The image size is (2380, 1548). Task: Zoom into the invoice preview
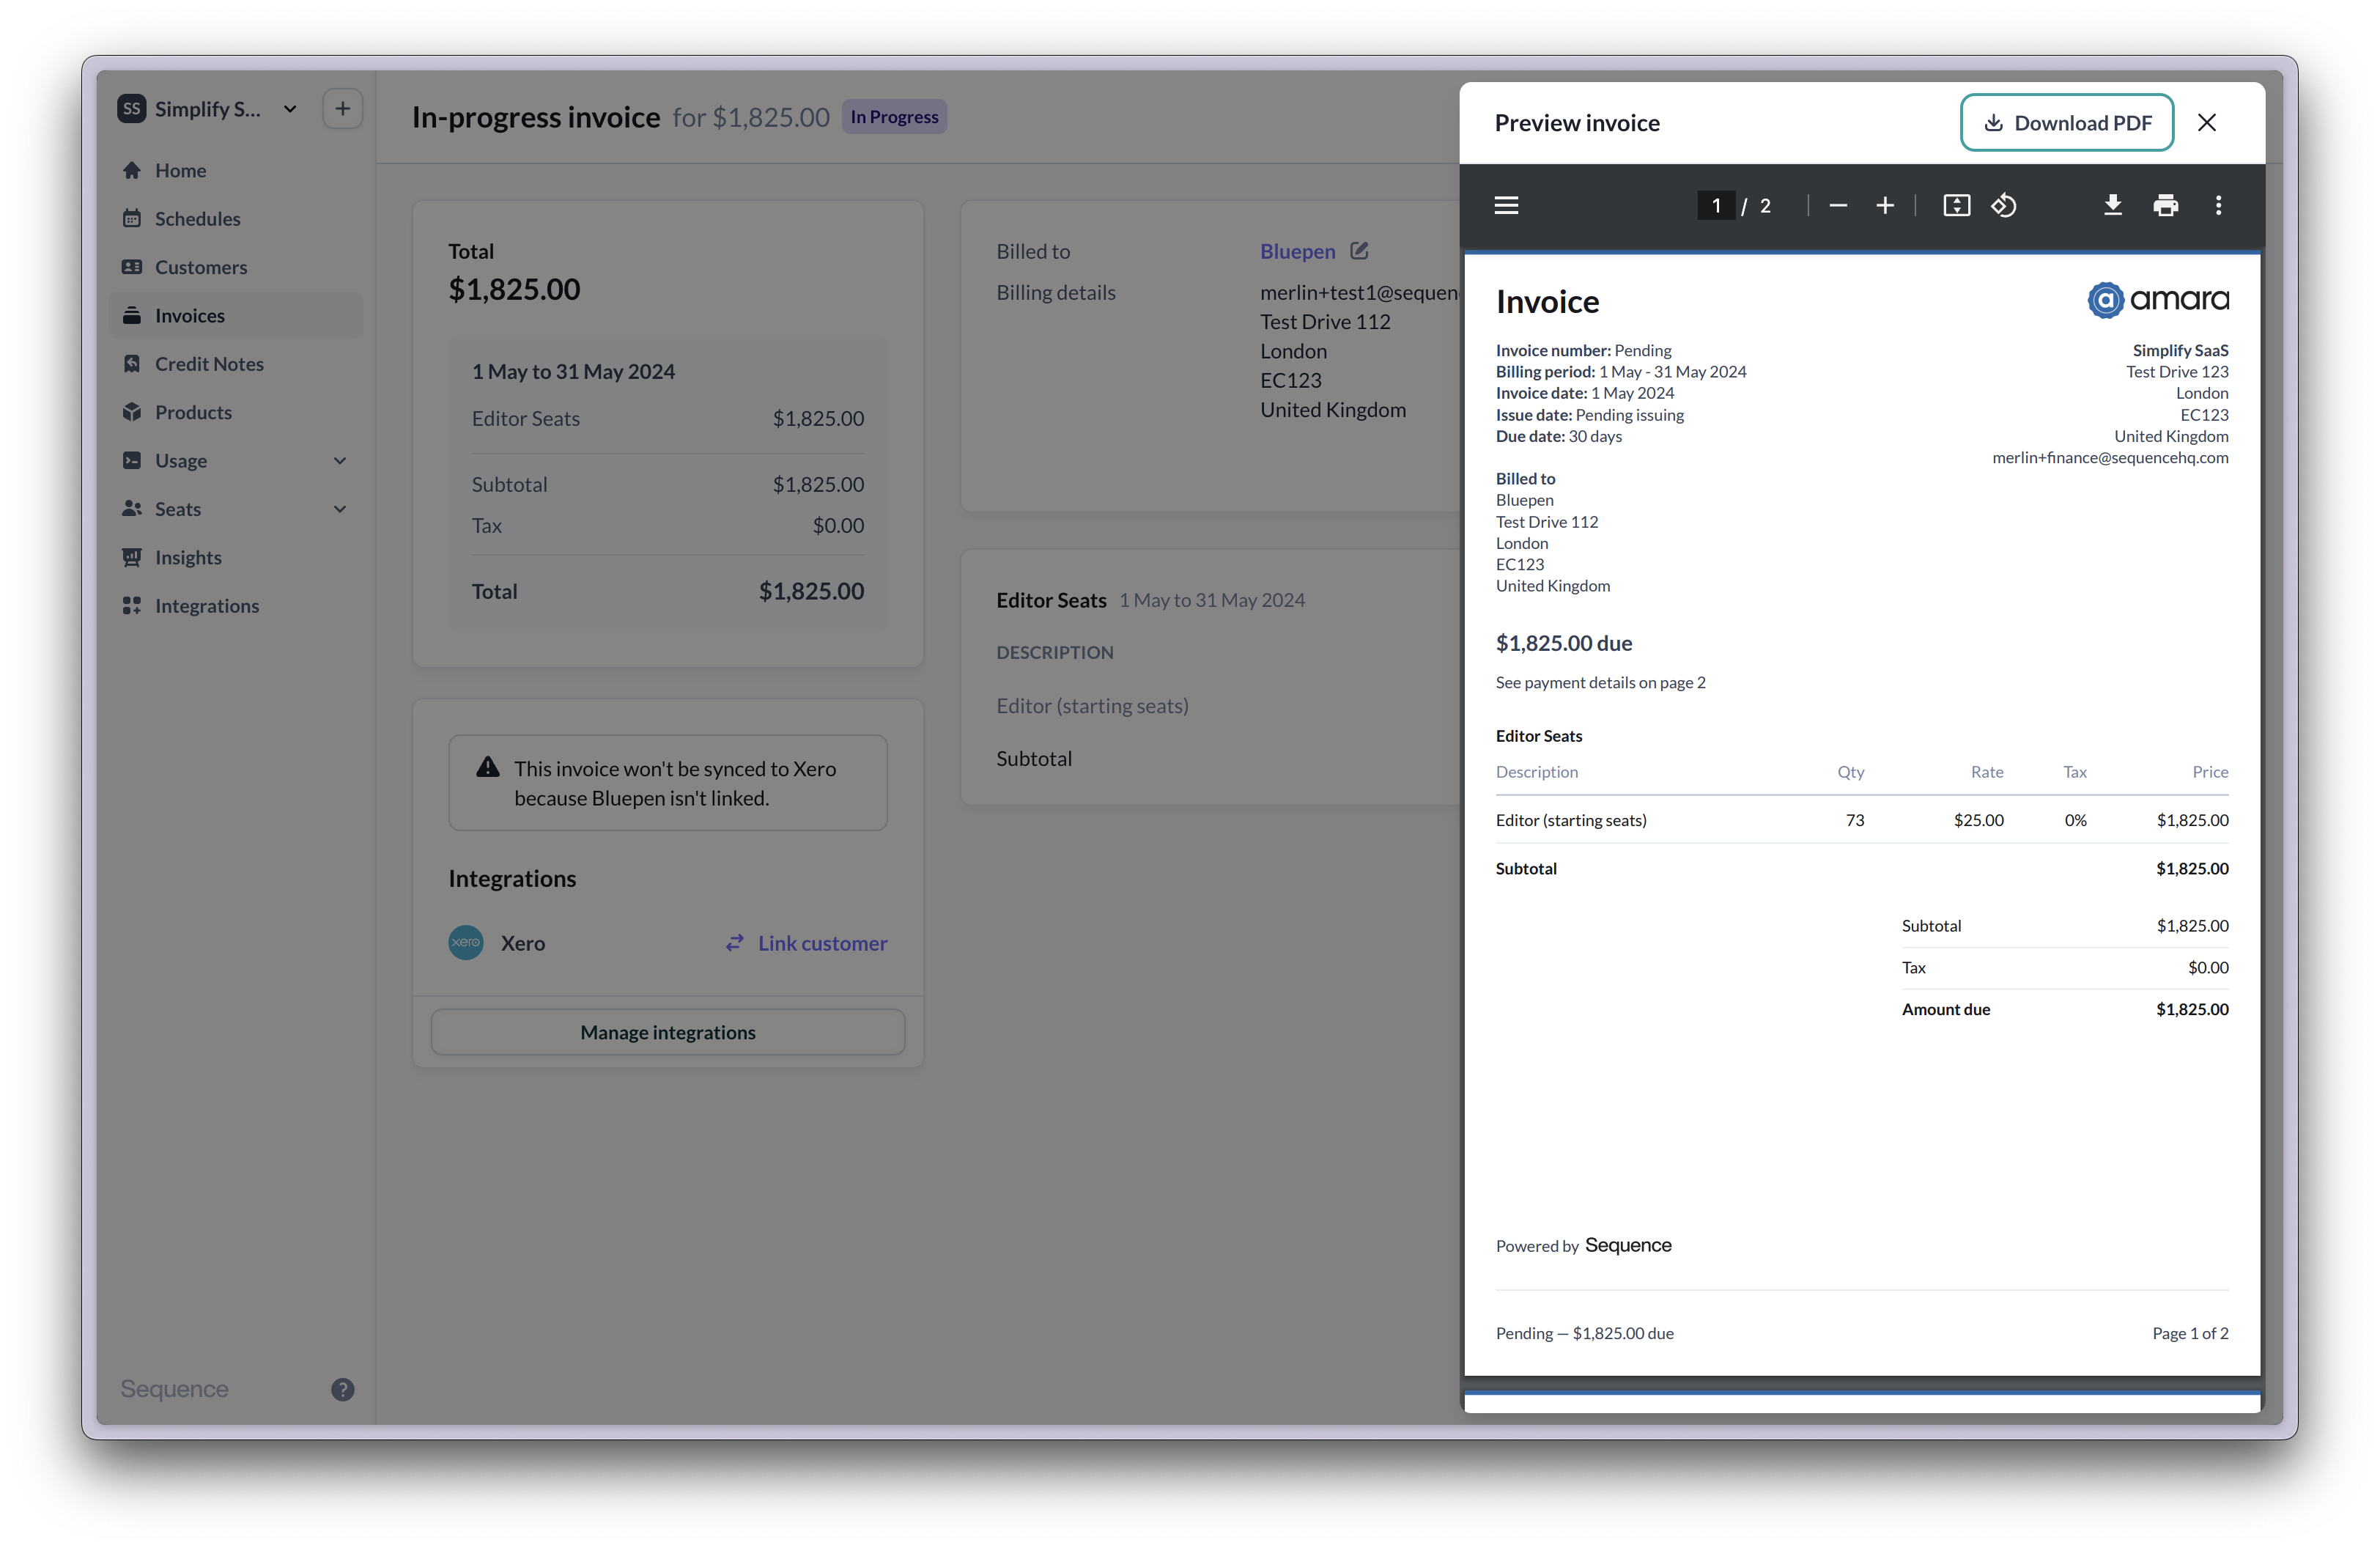pos(1884,205)
